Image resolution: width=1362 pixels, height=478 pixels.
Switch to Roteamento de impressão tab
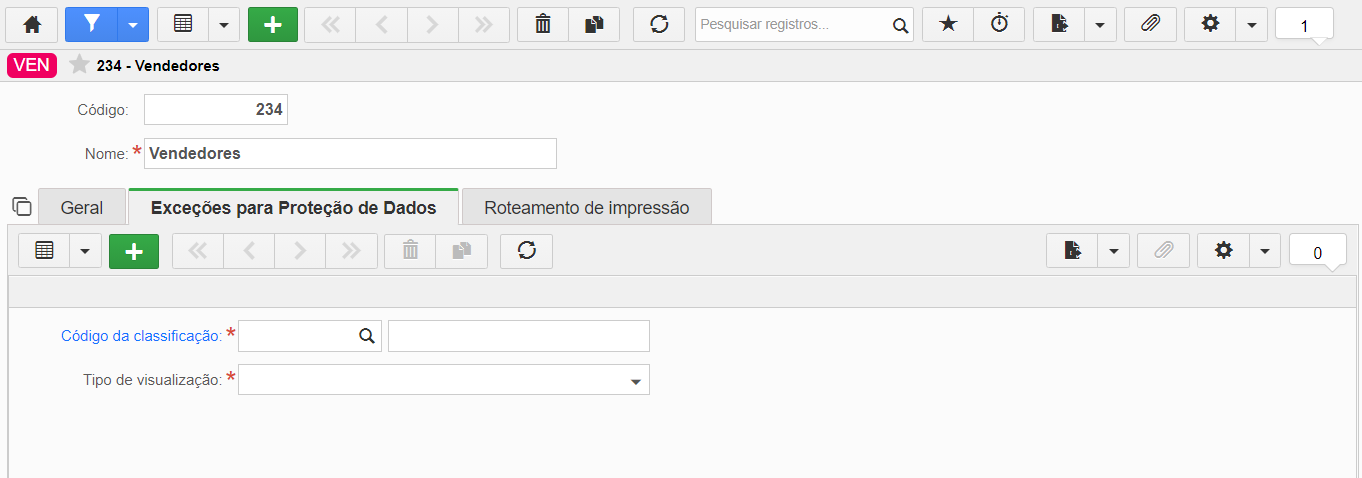coord(587,208)
